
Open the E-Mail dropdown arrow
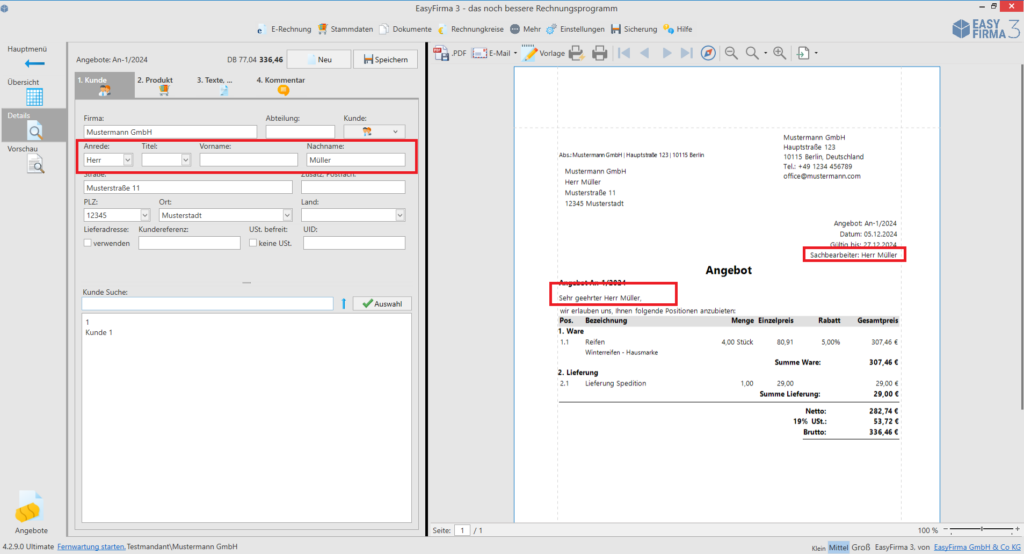click(x=515, y=54)
